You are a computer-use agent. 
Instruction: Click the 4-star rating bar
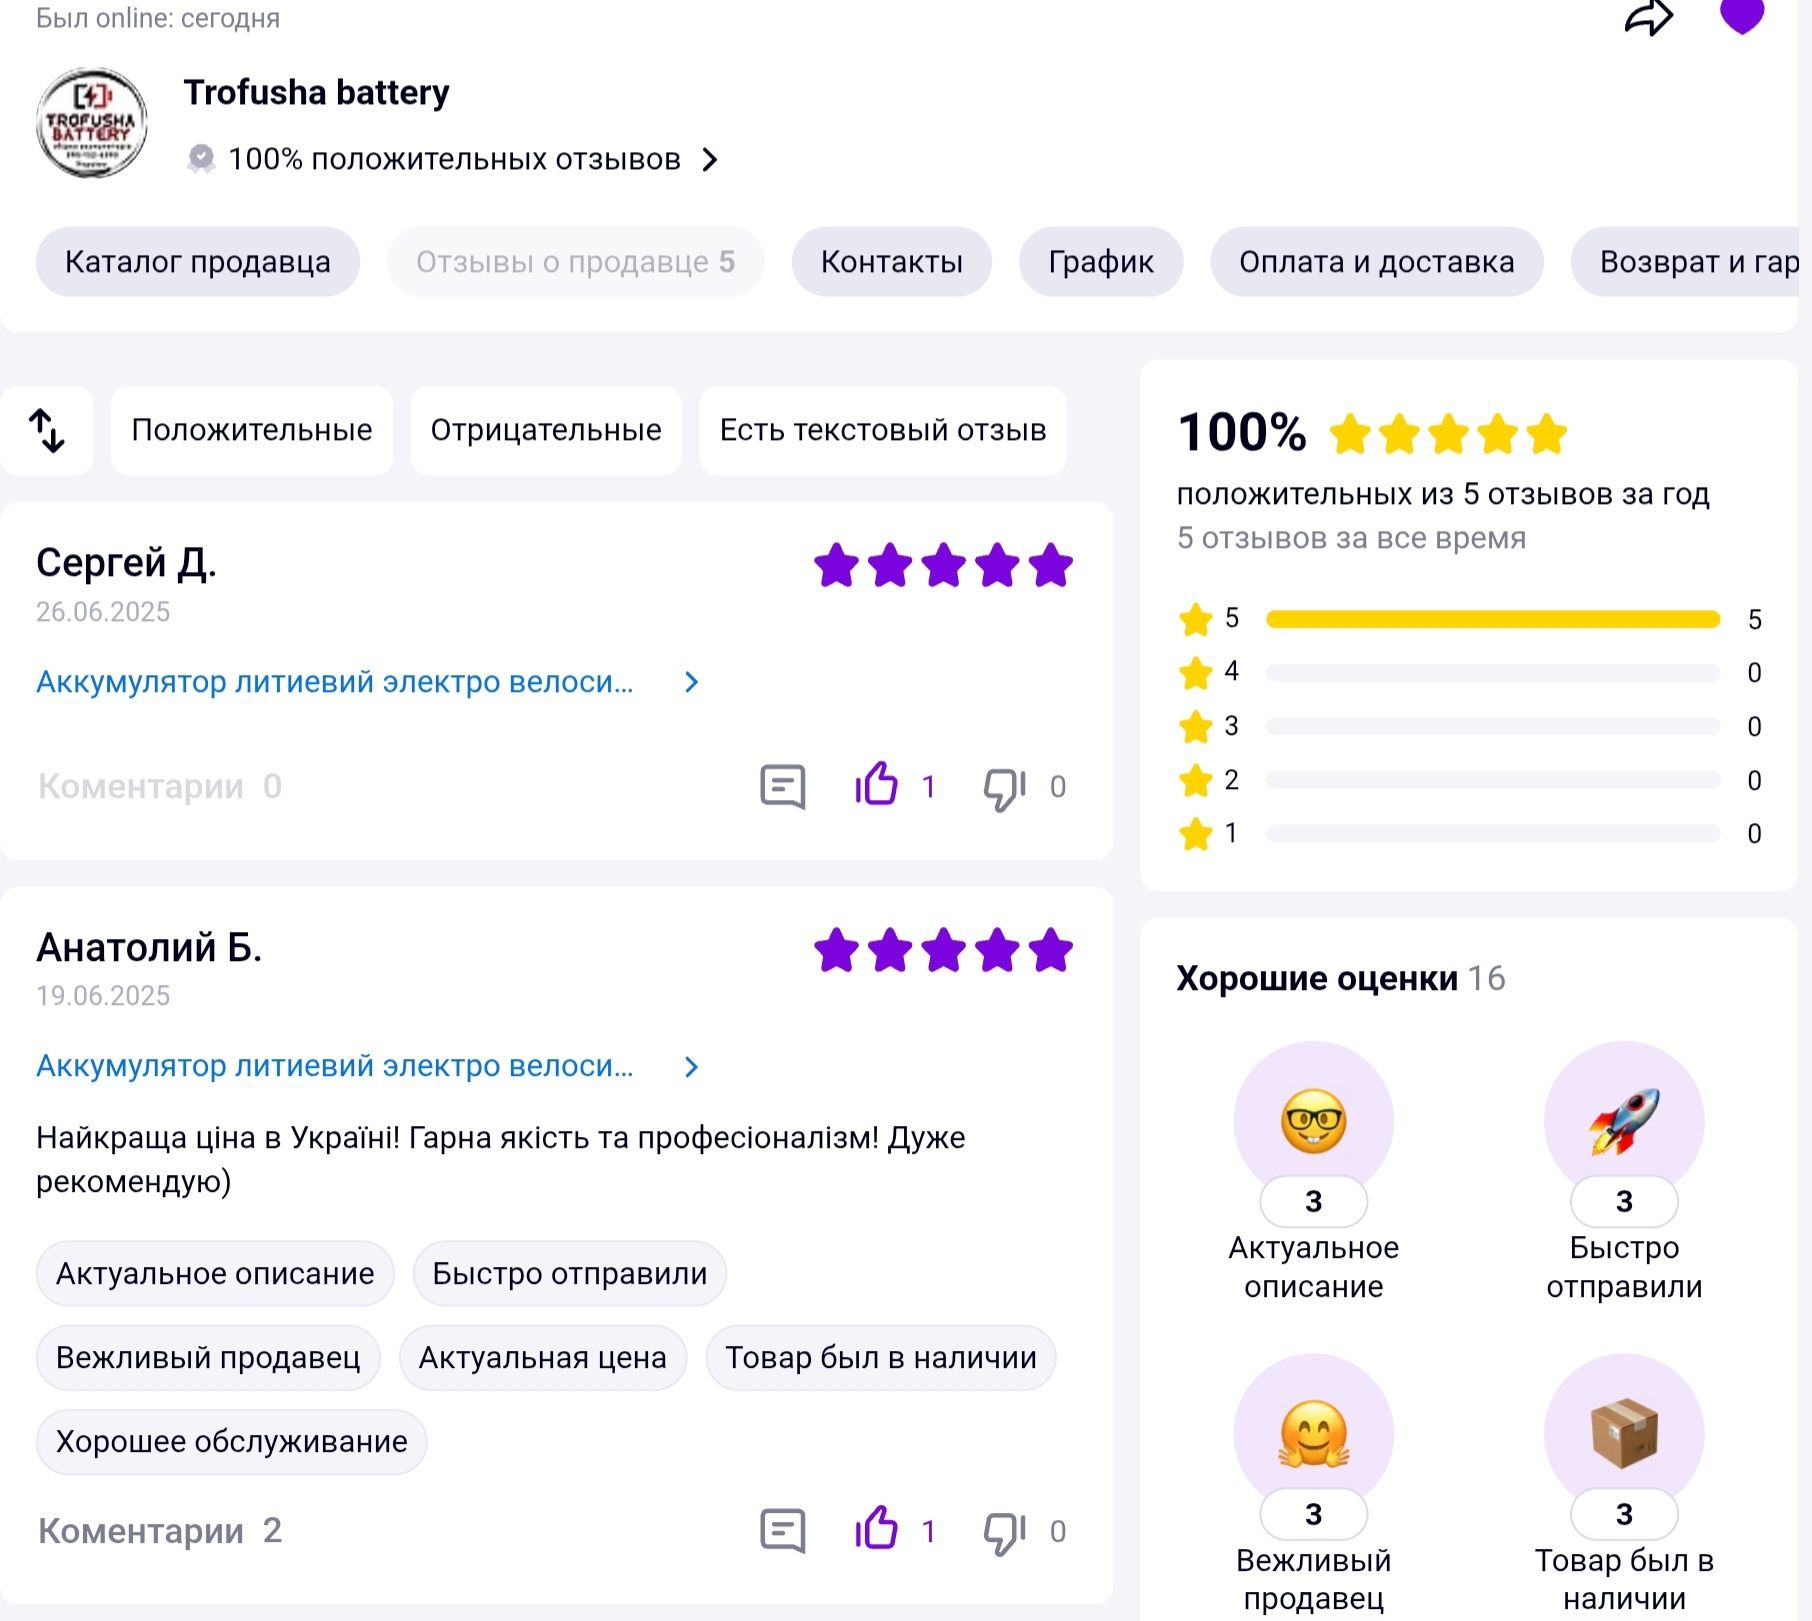tap(1493, 672)
